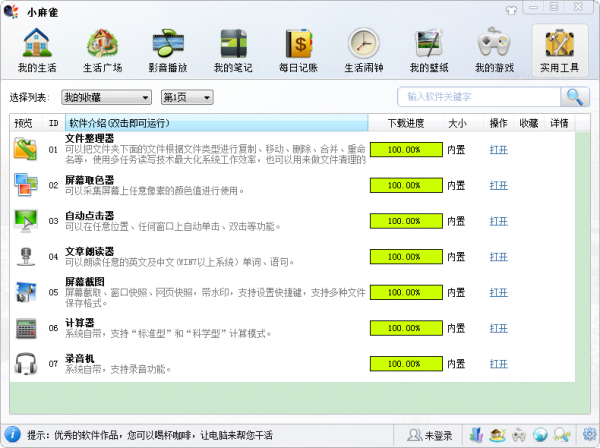Click the gamepad icon in status bar

[519, 435]
